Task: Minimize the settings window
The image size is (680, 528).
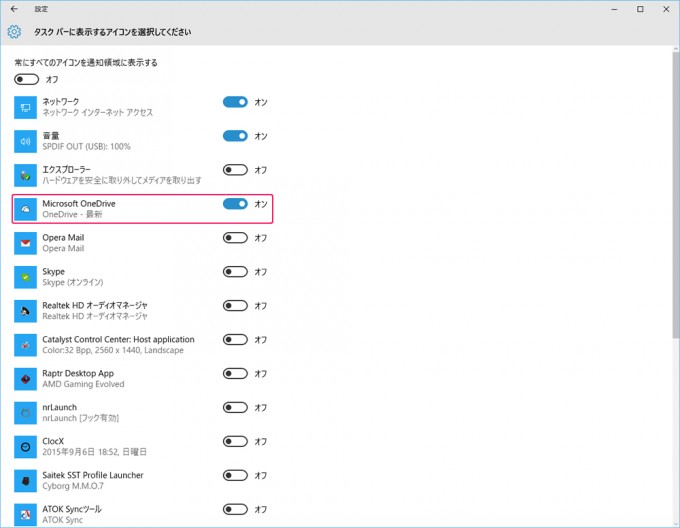Action: [614, 9]
